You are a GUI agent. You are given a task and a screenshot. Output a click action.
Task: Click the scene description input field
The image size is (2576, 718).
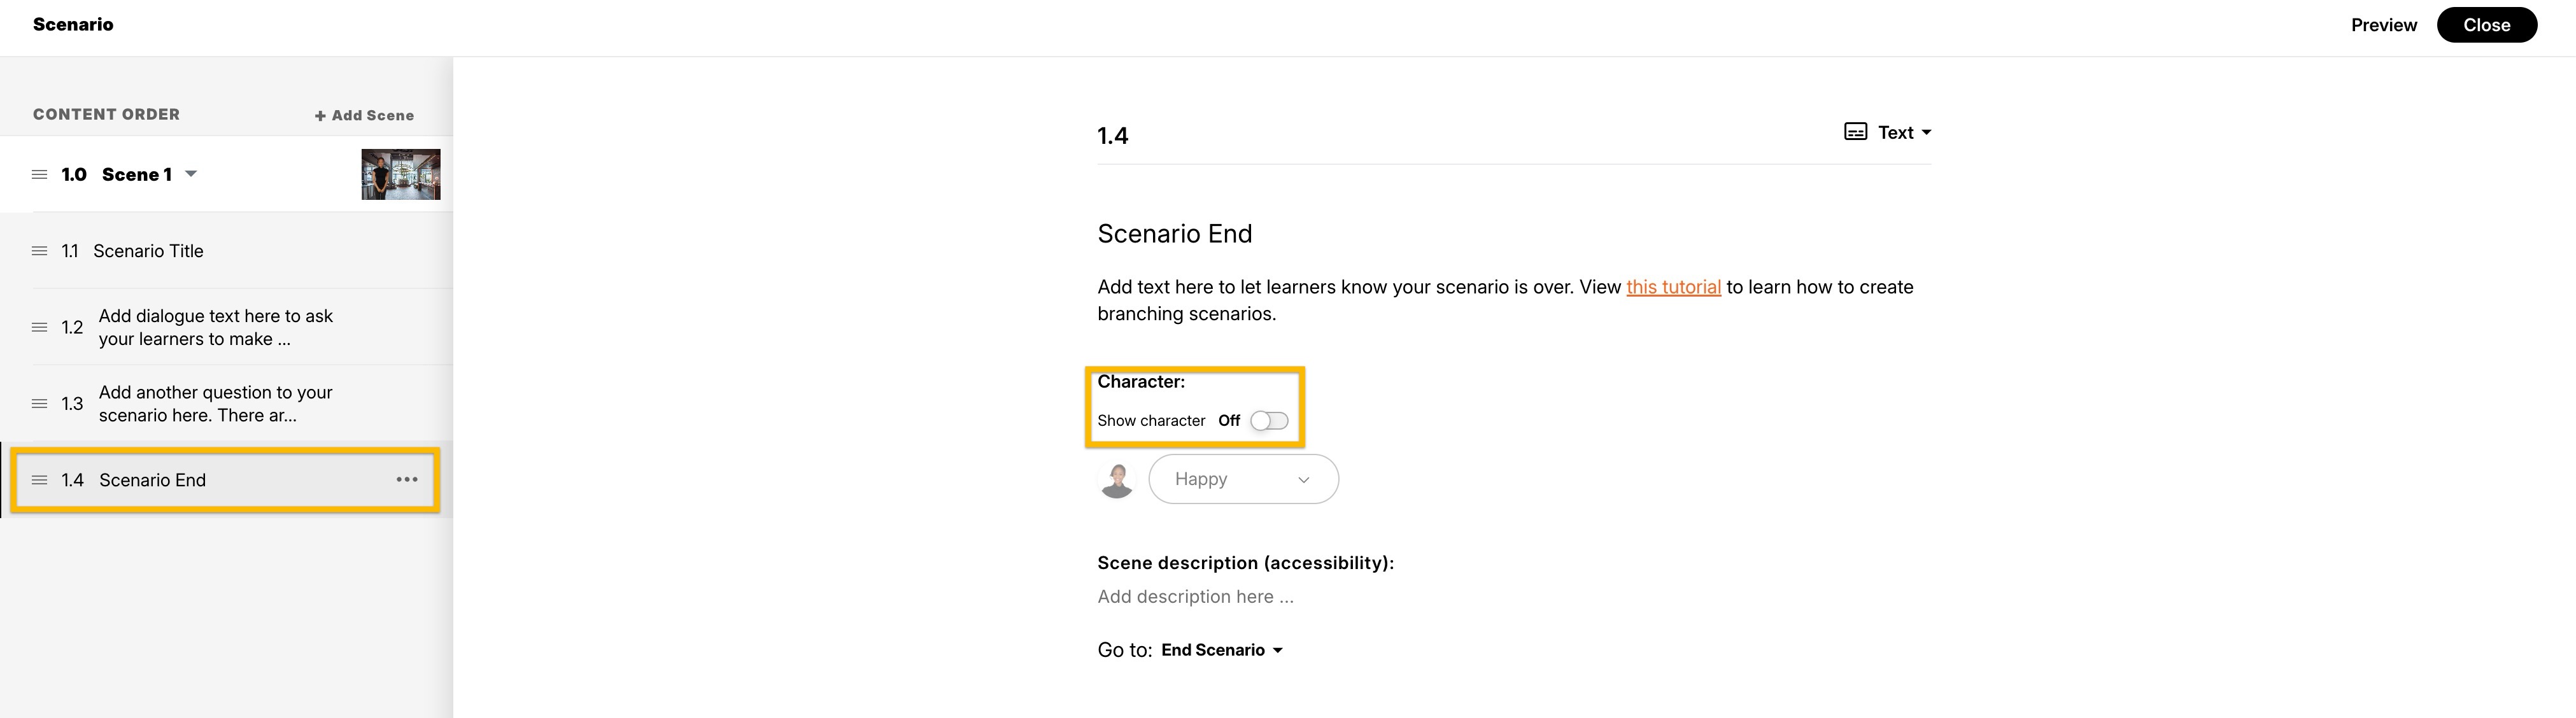click(x=1195, y=597)
